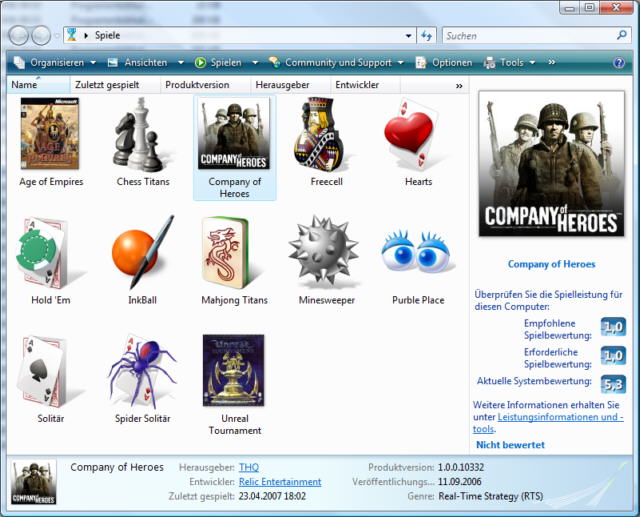Click the release date 11.09.2006
Screen dimensions: 640x517
click(x=460, y=482)
